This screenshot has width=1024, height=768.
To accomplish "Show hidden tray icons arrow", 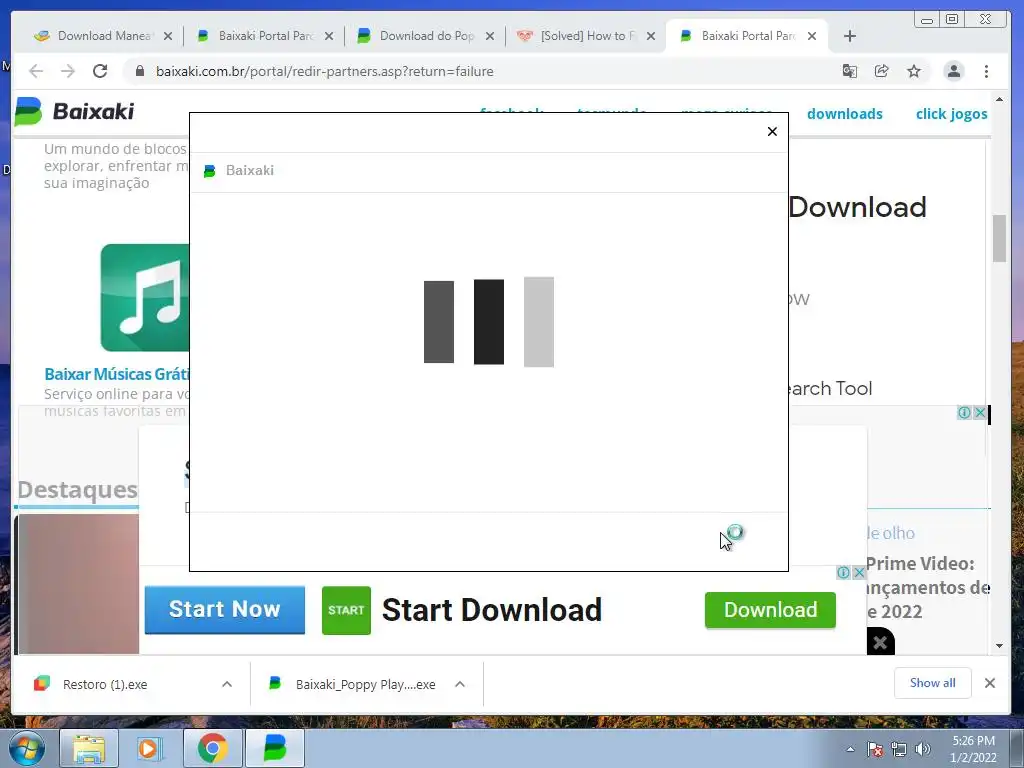I will (x=850, y=750).
